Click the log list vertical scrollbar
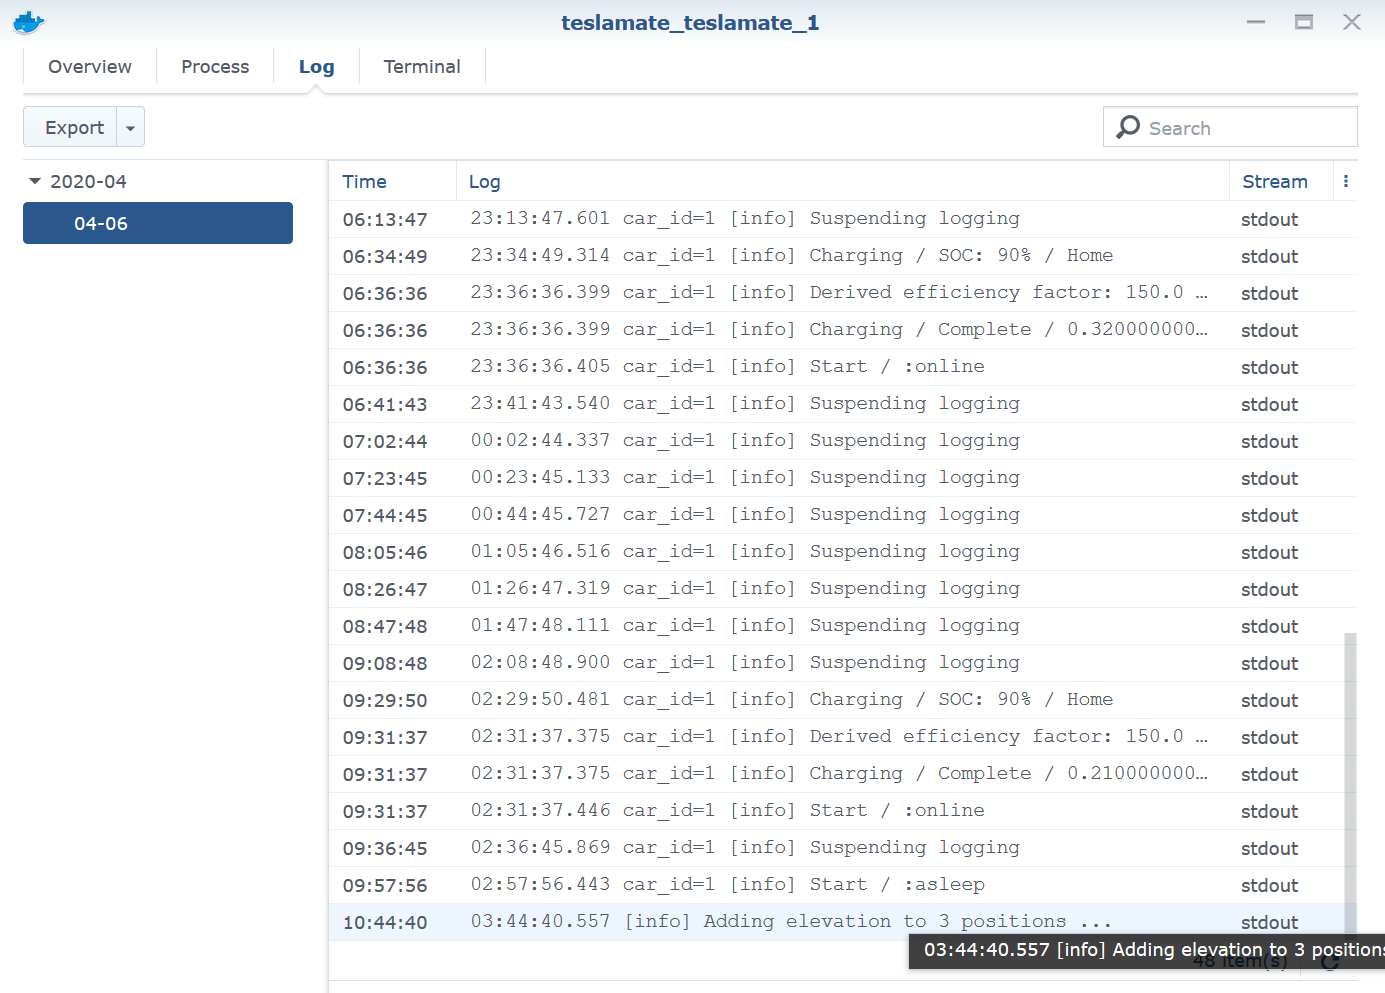 pyautogui.click(x=1350, y=783)
